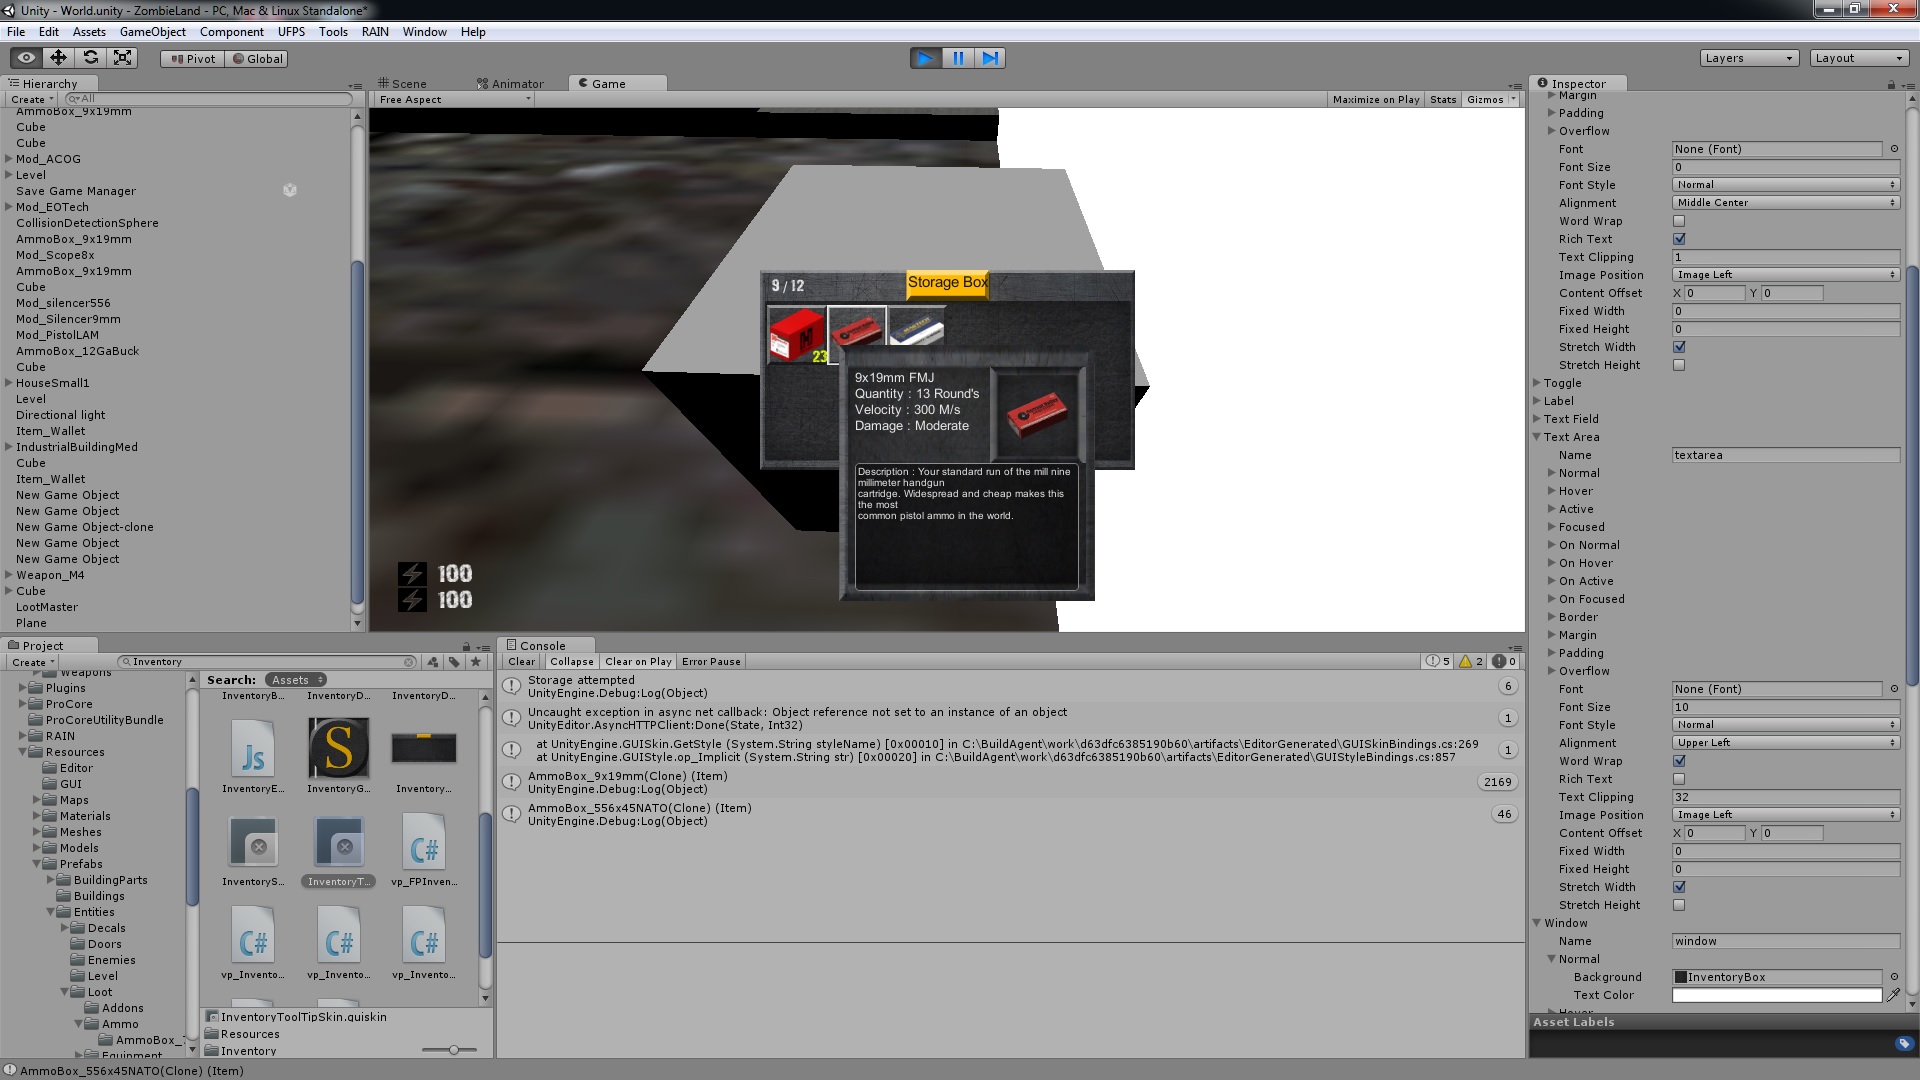Expand the Plugins folder
The image size is (1920, 1080).
(23, 688)
